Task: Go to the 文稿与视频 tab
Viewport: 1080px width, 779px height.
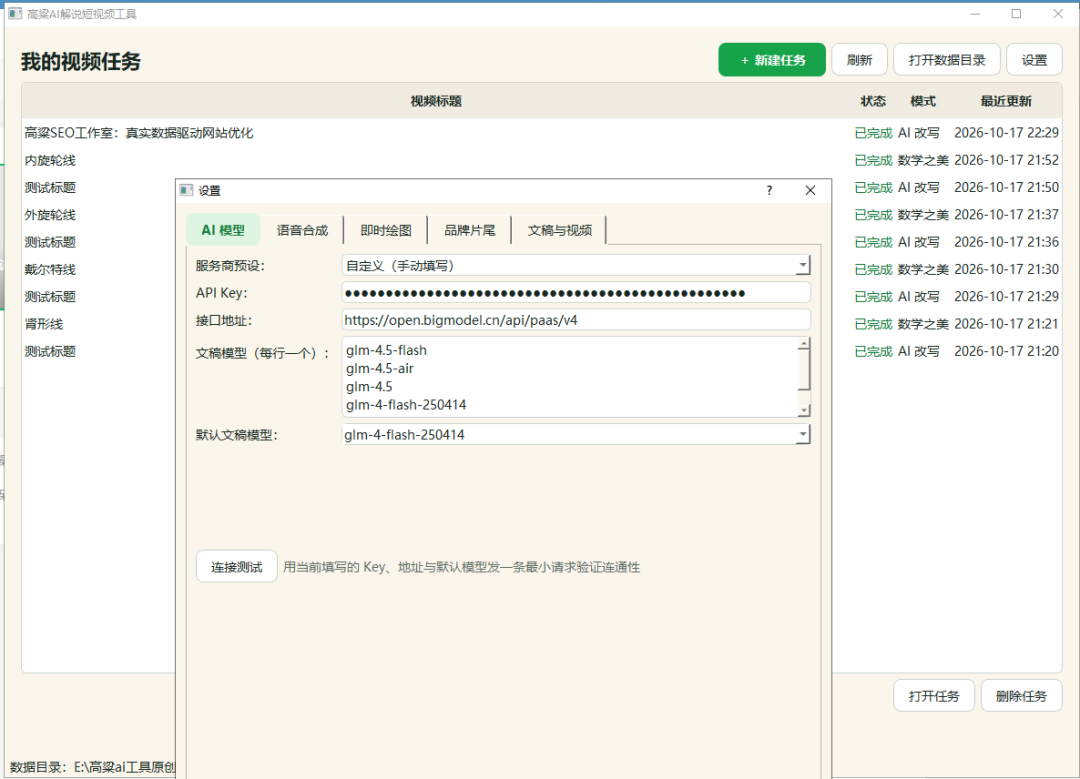Action: click(x=560, y=230)
